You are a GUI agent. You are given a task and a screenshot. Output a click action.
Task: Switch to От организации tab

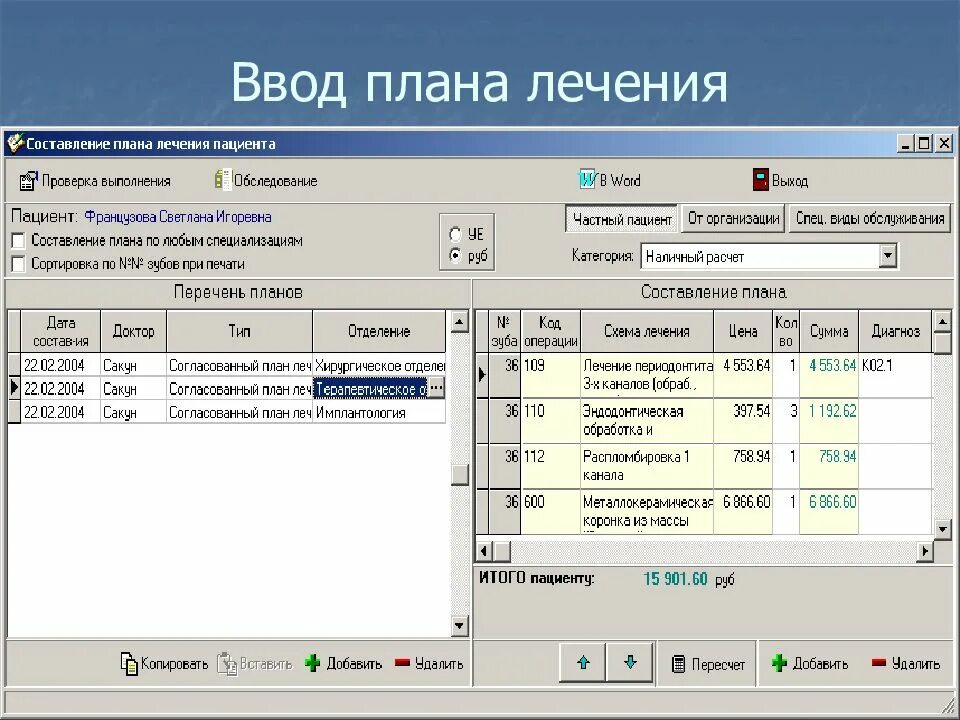tap(733, 219)
